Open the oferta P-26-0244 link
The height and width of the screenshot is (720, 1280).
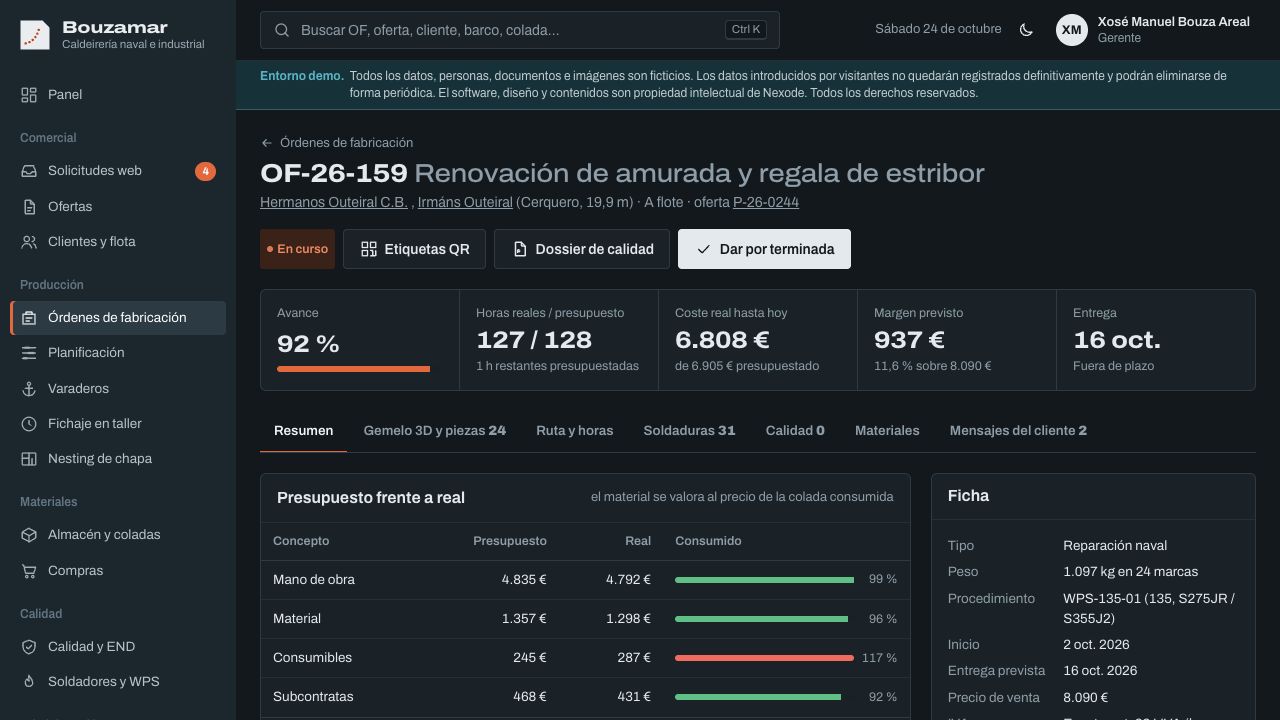tap(766, 202)
